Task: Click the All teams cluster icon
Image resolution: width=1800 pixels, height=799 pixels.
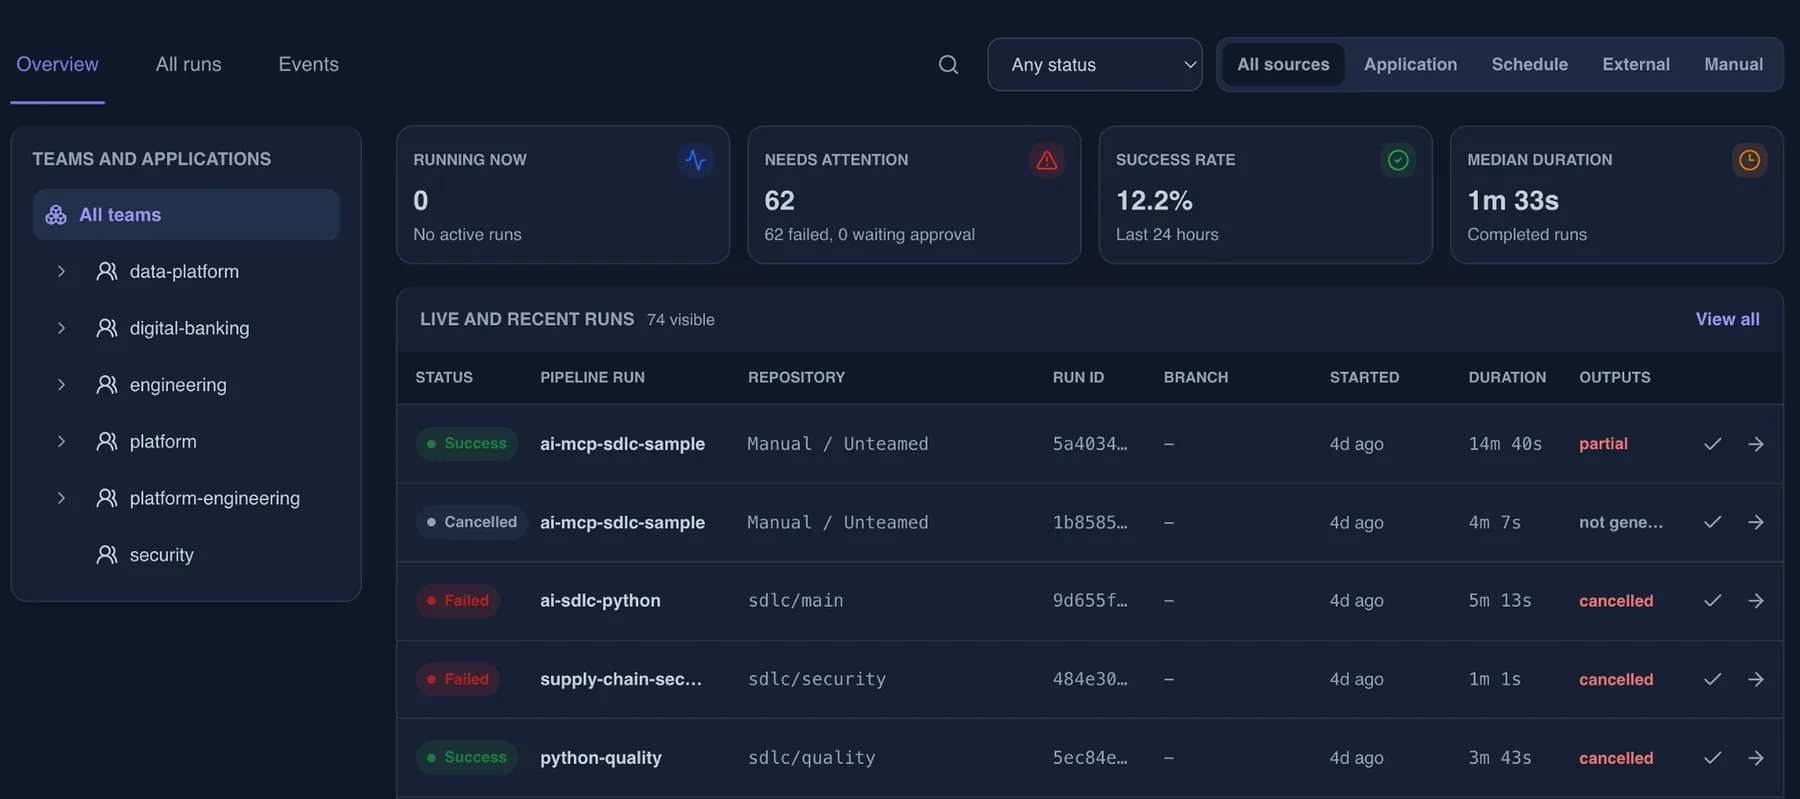Action: click(x=56, y=215)
